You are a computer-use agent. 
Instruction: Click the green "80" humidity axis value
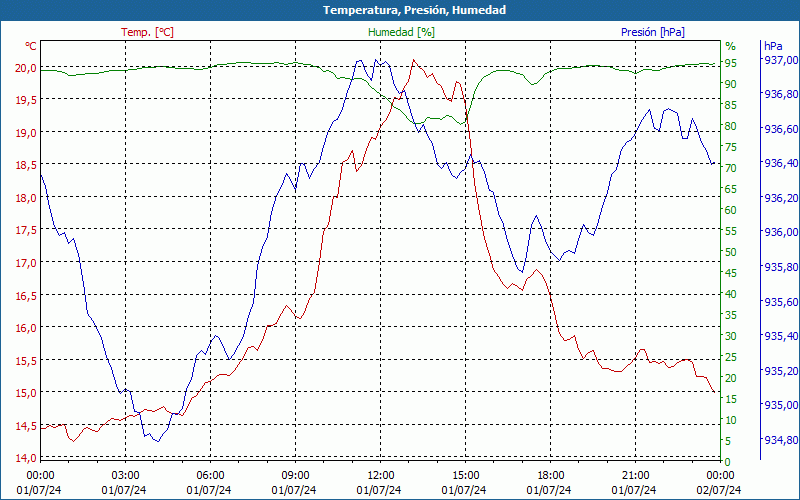point(731,126)
